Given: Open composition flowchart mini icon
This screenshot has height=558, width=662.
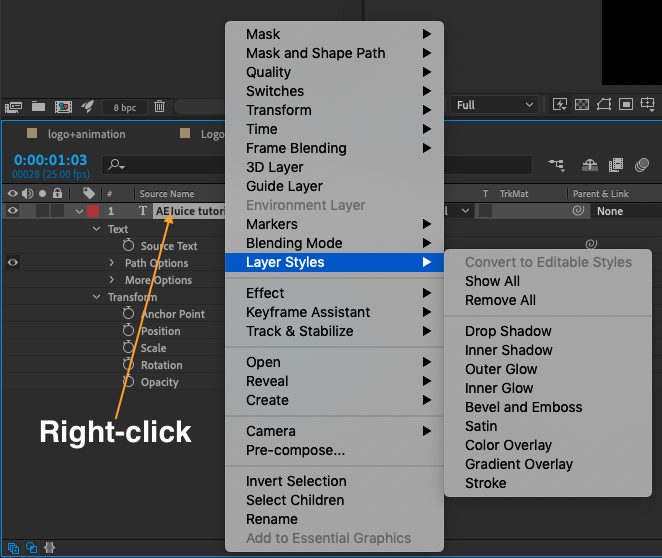Looking at the screenshot, I should (x=556, y=165).
